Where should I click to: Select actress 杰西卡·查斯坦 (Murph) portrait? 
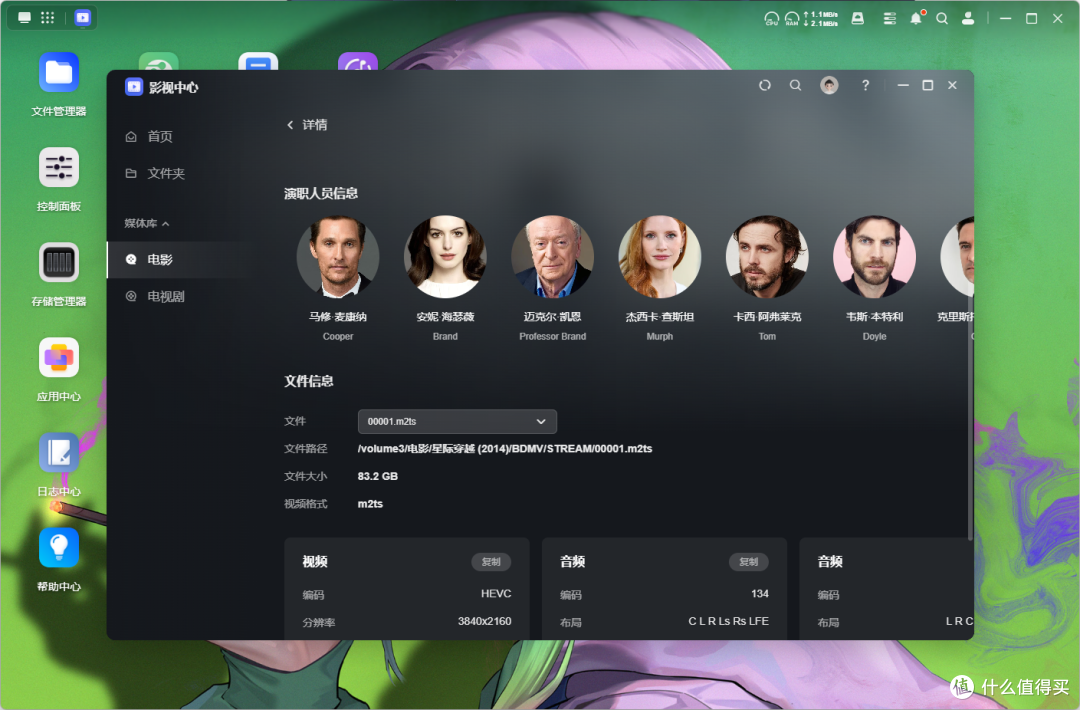pos(660,257)
